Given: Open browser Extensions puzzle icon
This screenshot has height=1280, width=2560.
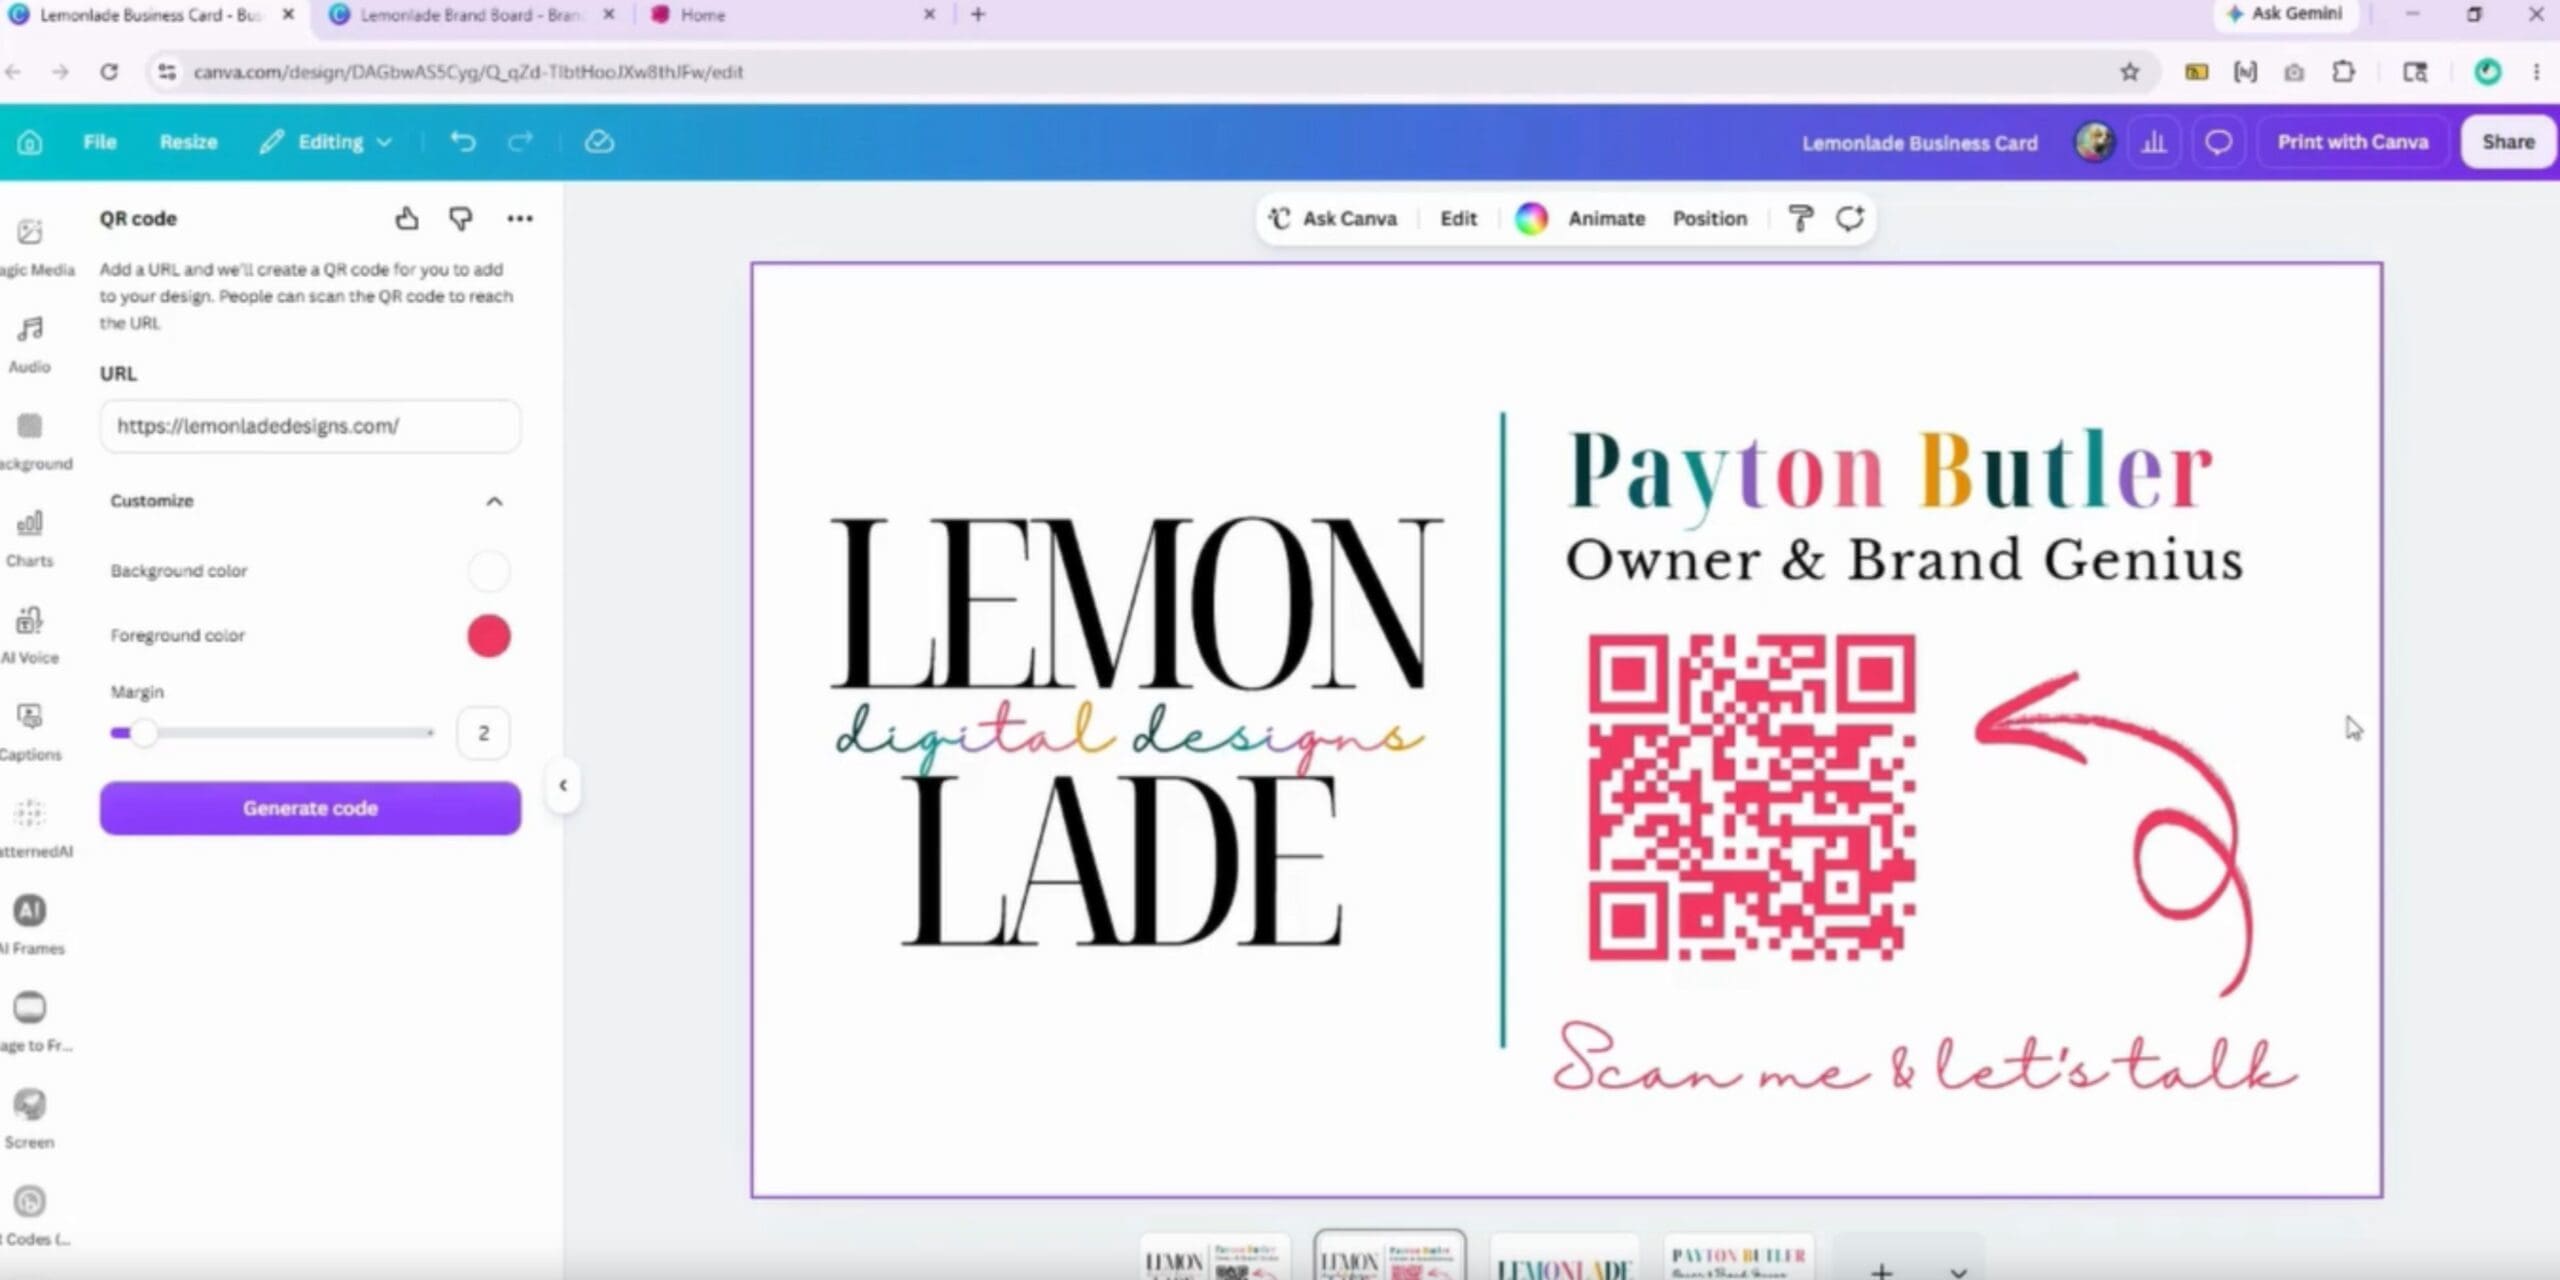Looking at the screenshot, I should [x=2343, y=72].
